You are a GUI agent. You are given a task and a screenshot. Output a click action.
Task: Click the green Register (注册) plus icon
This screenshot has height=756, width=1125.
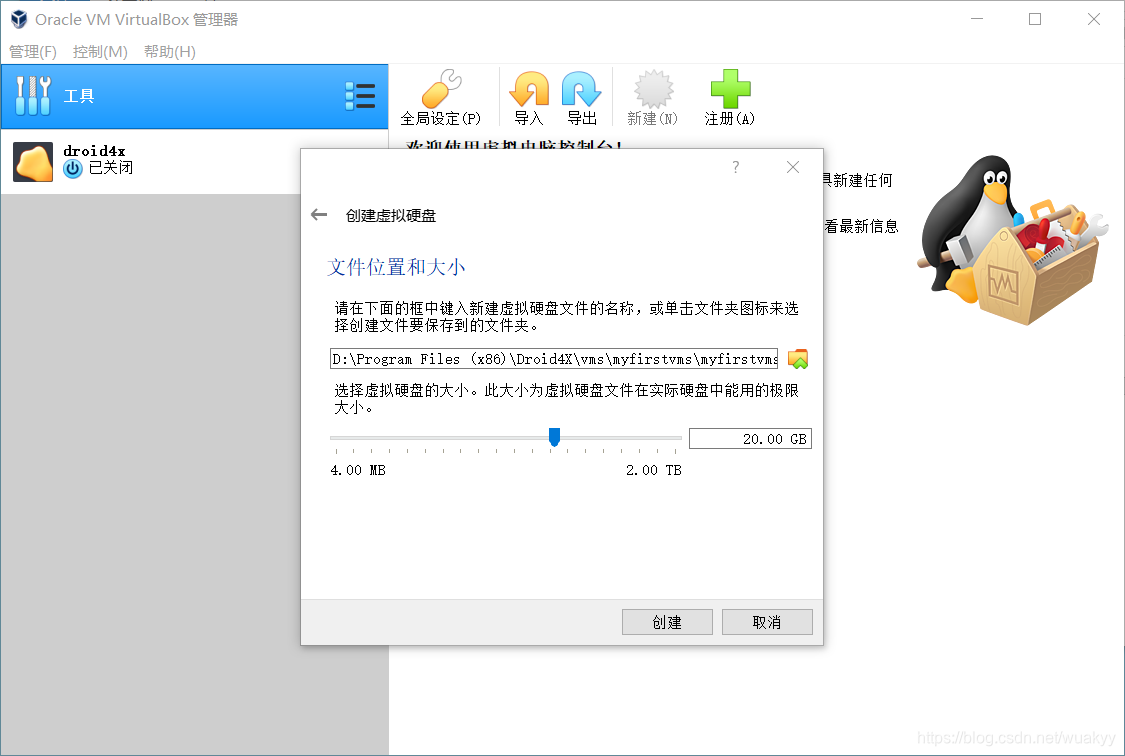tap(730, 89)
